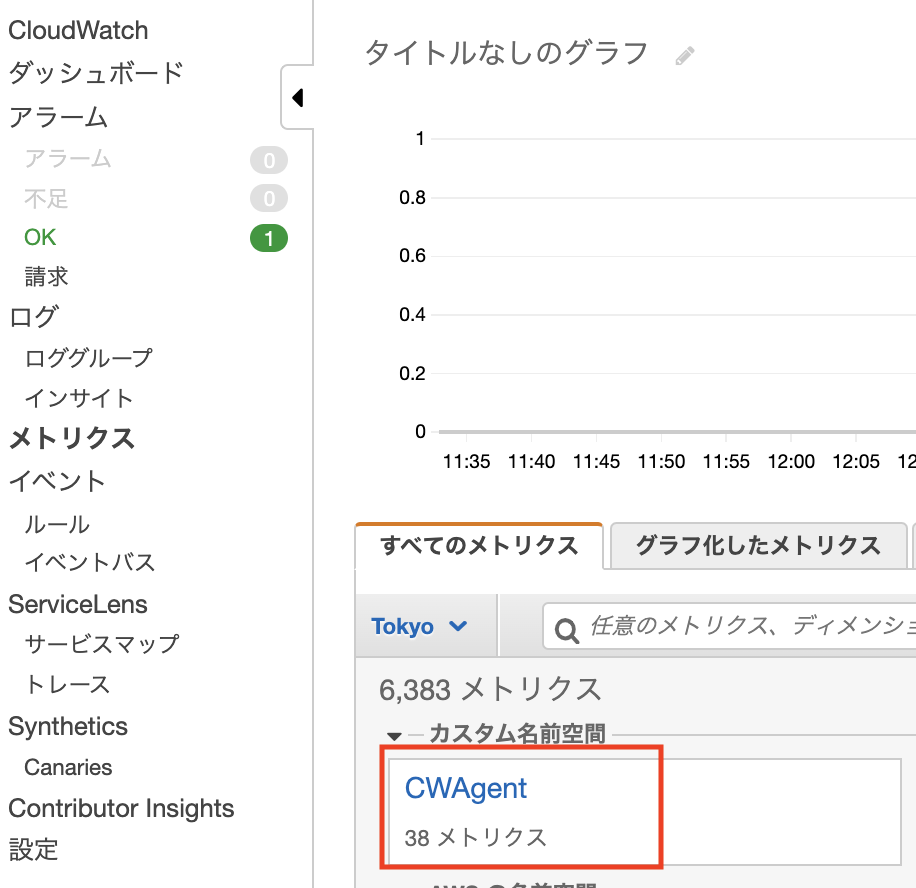Click the pencil icon to edit graph title
This screenshot has width=916, height=888.
[685, 56]
